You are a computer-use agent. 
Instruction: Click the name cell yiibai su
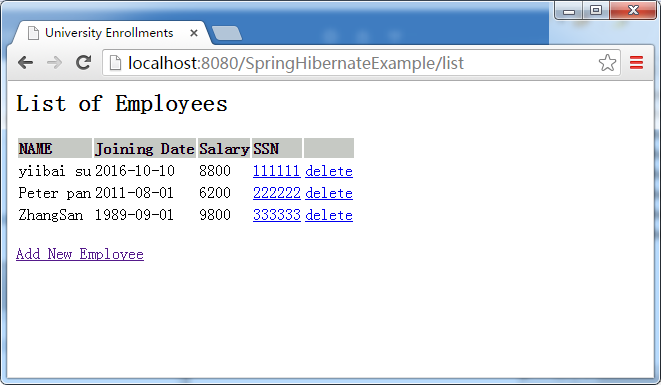pos(55,171)
